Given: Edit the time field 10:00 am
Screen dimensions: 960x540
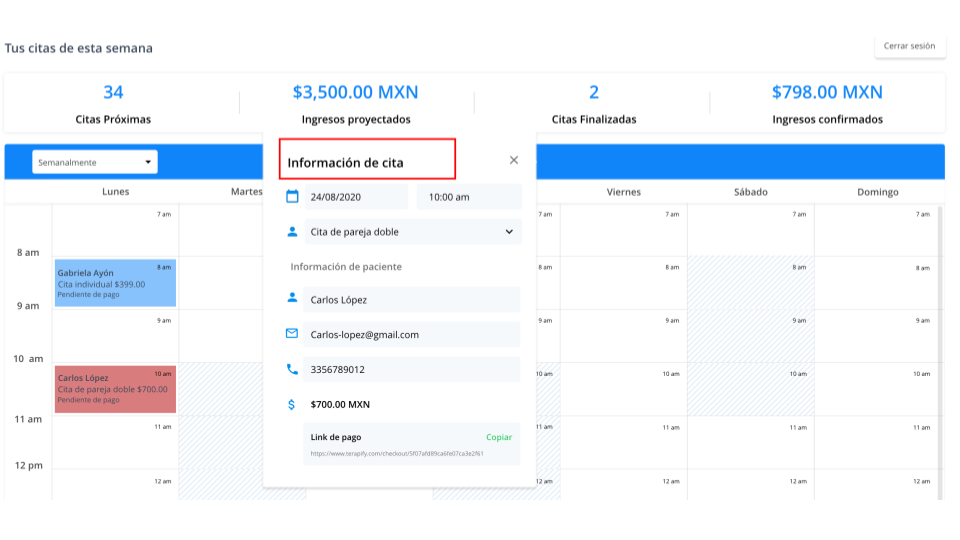Looking at the screenshot, I should point(469,197).
